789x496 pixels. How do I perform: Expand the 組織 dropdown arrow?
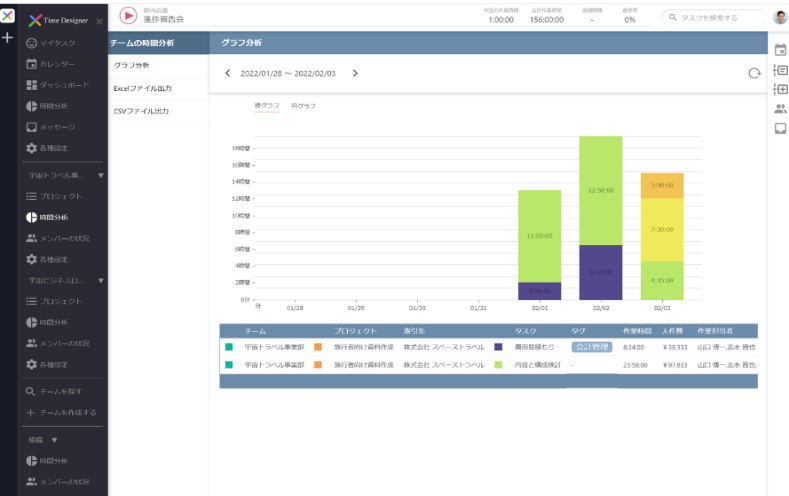click(54, 440)
